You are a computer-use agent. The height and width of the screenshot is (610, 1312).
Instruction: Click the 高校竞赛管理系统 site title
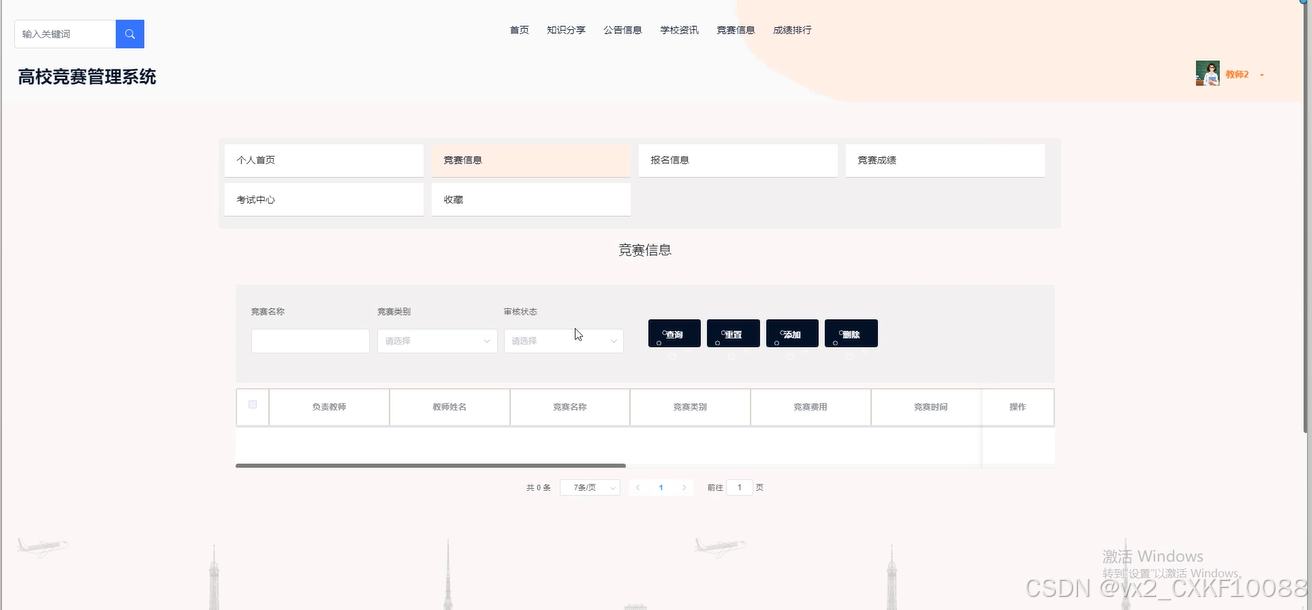87,77
